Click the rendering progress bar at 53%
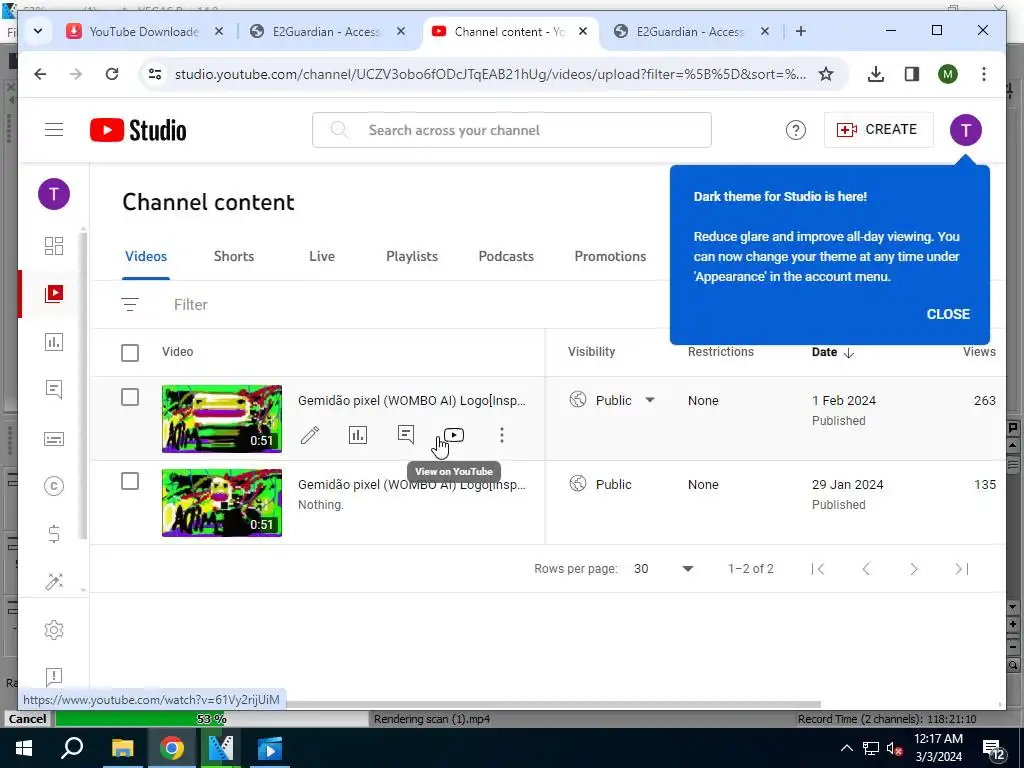The height and width of the screenshot is (768, 1024). tap(211, 718)
